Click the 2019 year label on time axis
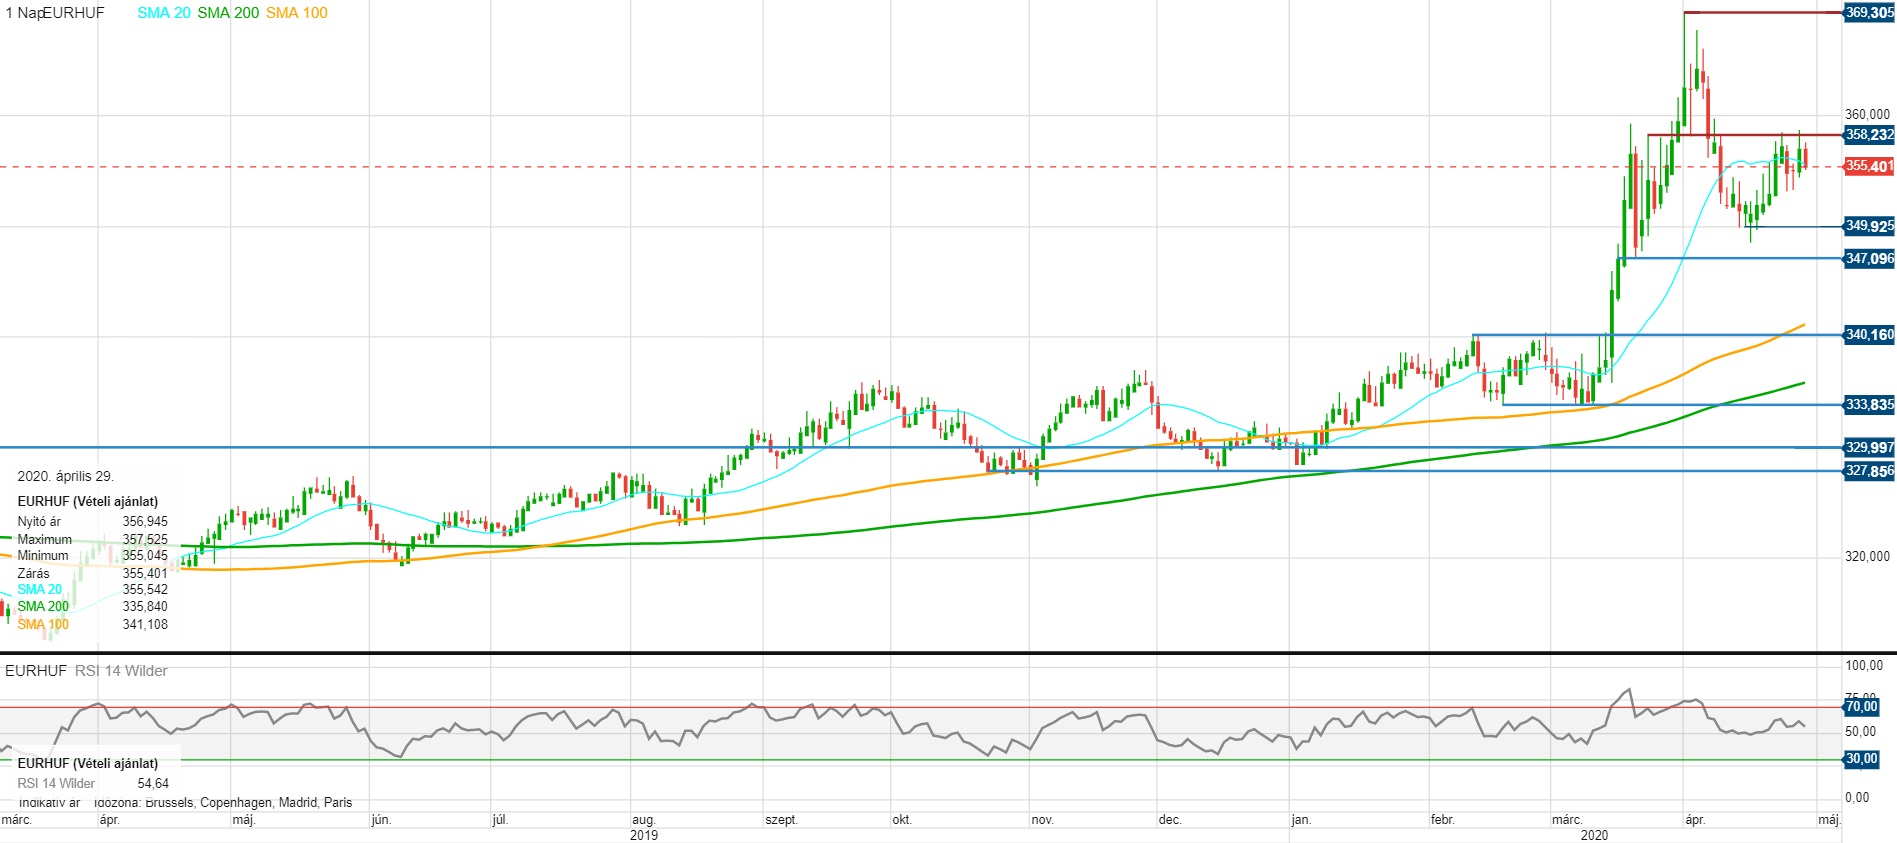1897x843 pixels. 644,835
